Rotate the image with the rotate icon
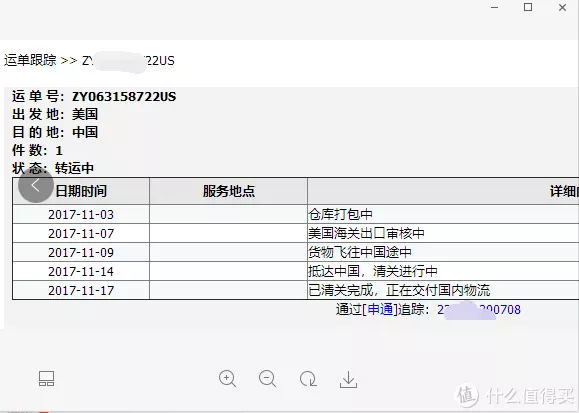 308,379
